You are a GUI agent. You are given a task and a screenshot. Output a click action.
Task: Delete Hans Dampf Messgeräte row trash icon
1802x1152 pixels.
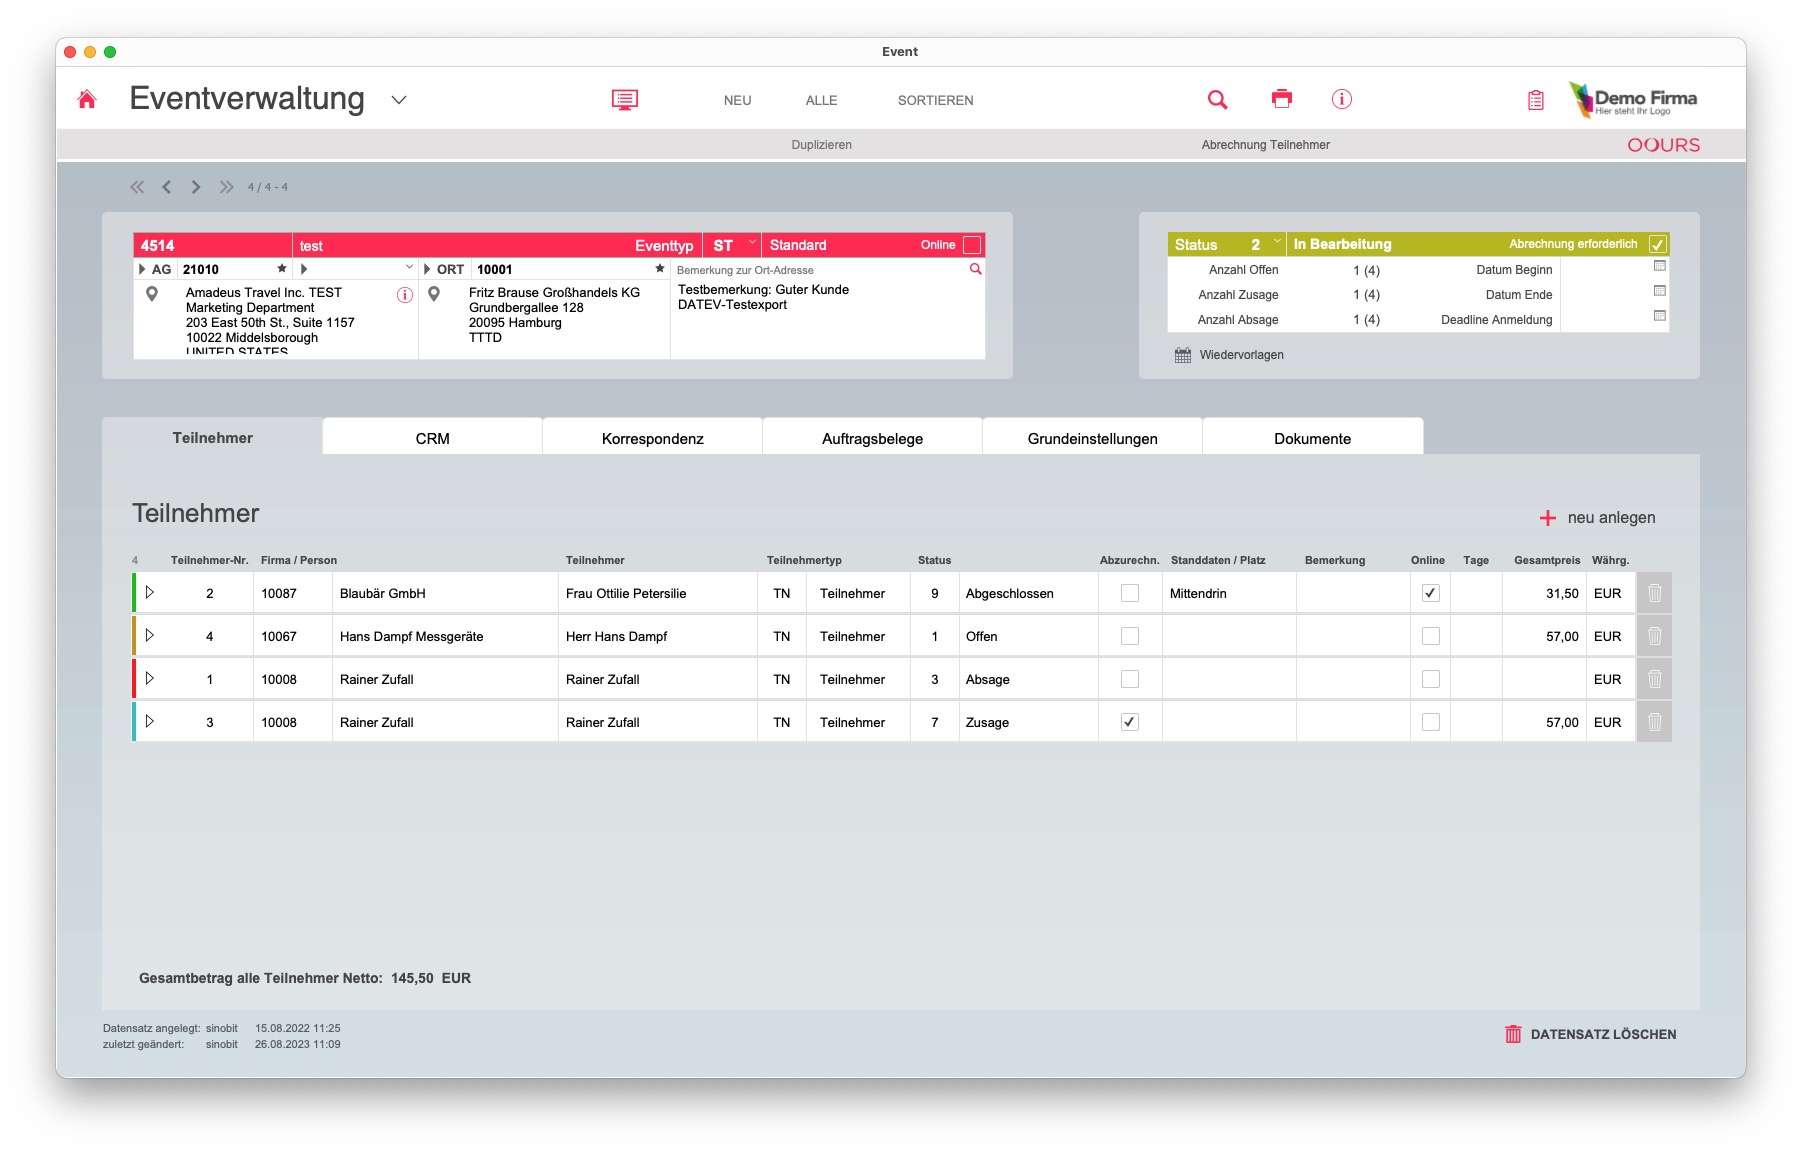click(1655, 636)
